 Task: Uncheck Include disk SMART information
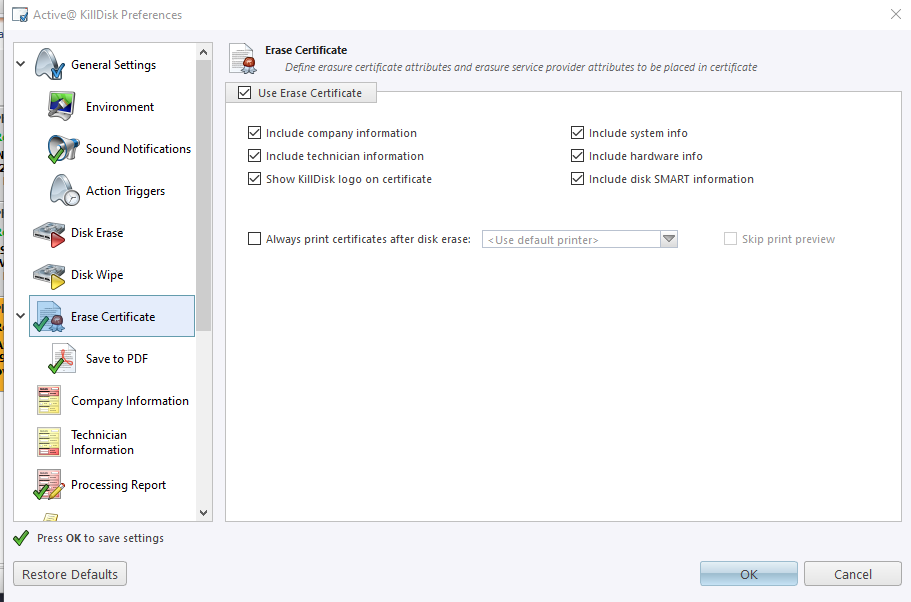click(578, 178)
